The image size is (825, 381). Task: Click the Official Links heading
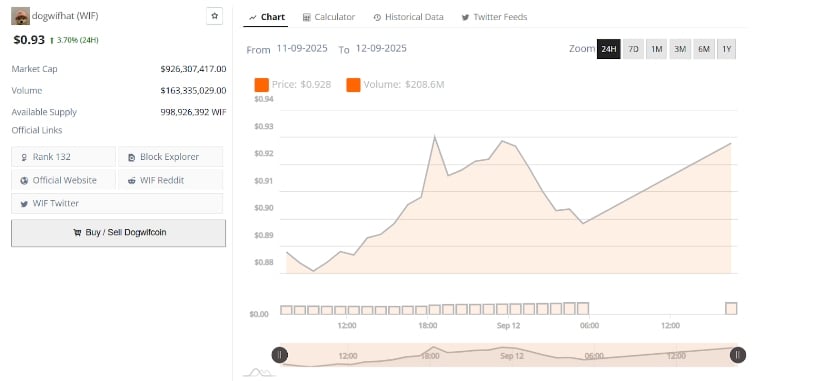coord(37,130)
